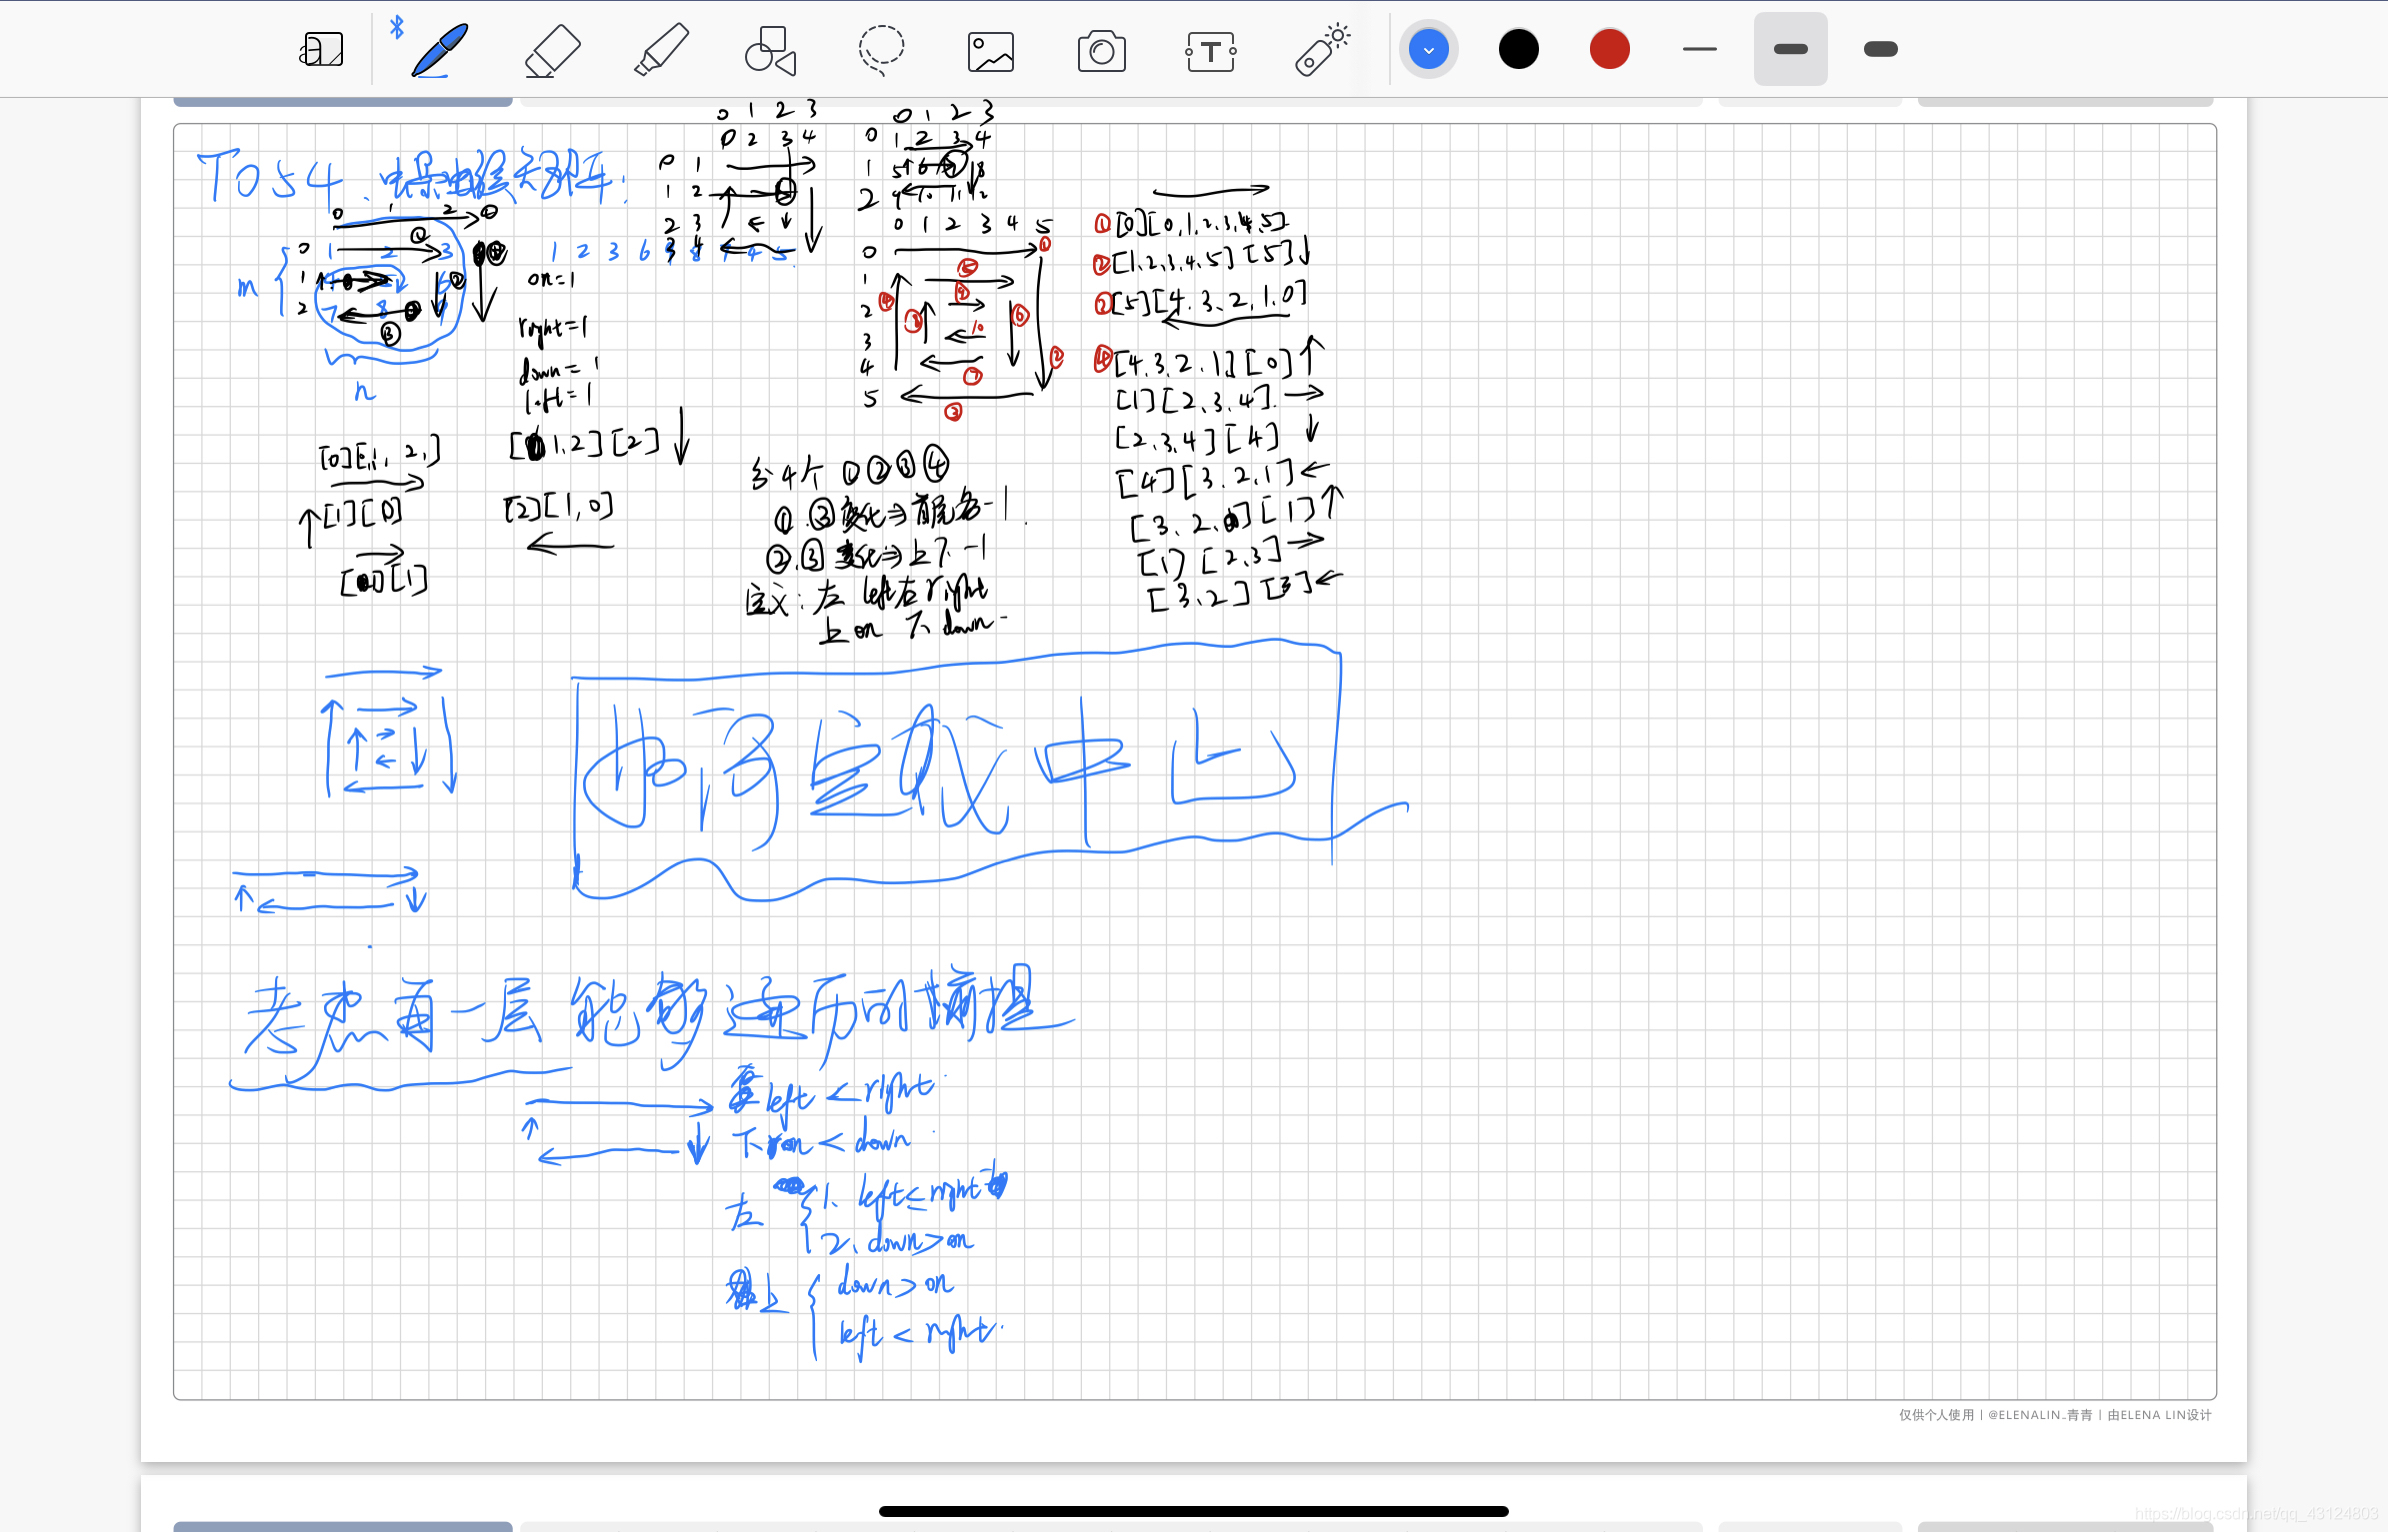The height and width of the screenshot is (1532, 2388).
Task: Select the Lasso selection tool
Action: [881, 49]
